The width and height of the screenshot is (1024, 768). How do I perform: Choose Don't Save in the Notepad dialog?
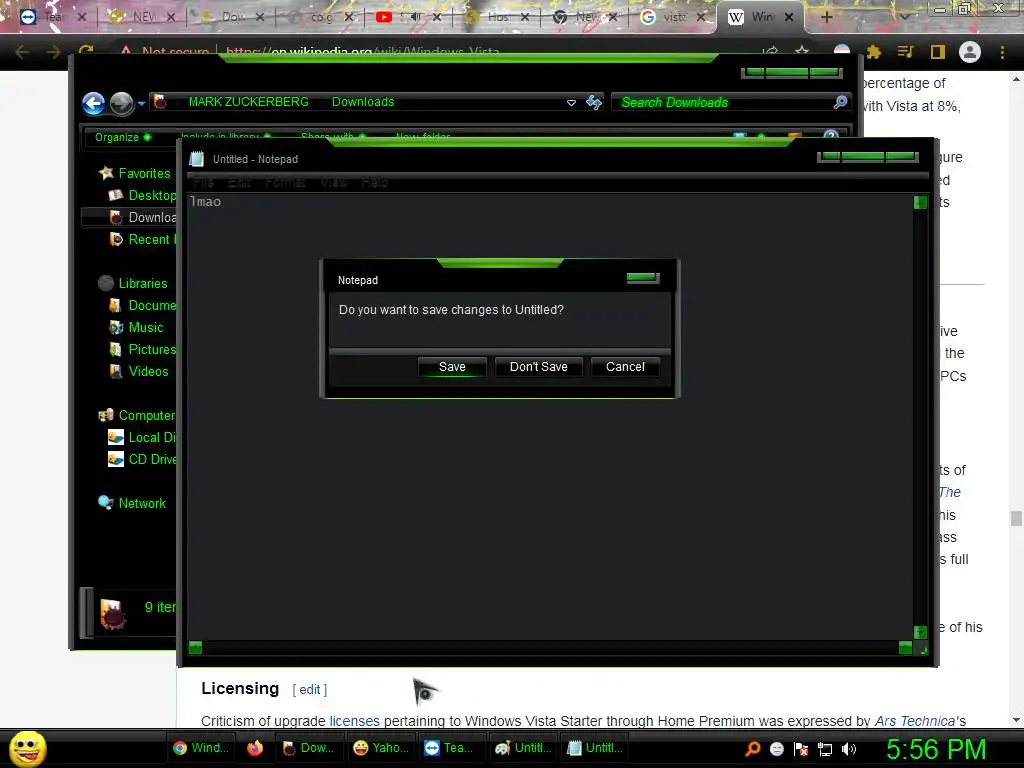[x=538, y=367]
